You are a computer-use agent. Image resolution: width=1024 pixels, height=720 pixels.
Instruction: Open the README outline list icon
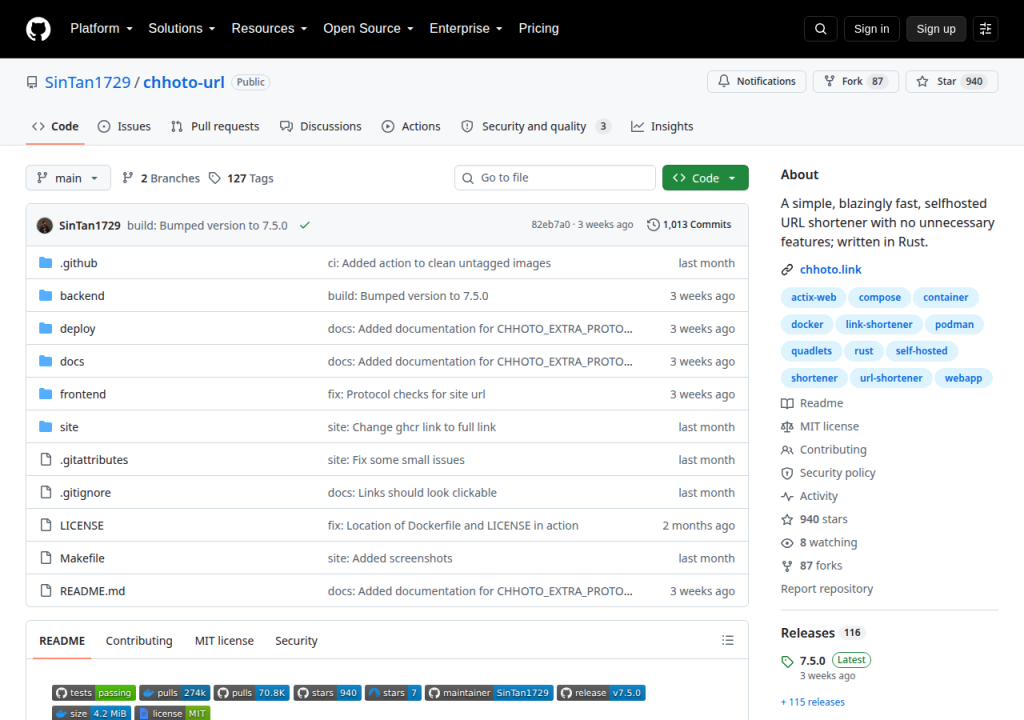click(x=728, y=640)
